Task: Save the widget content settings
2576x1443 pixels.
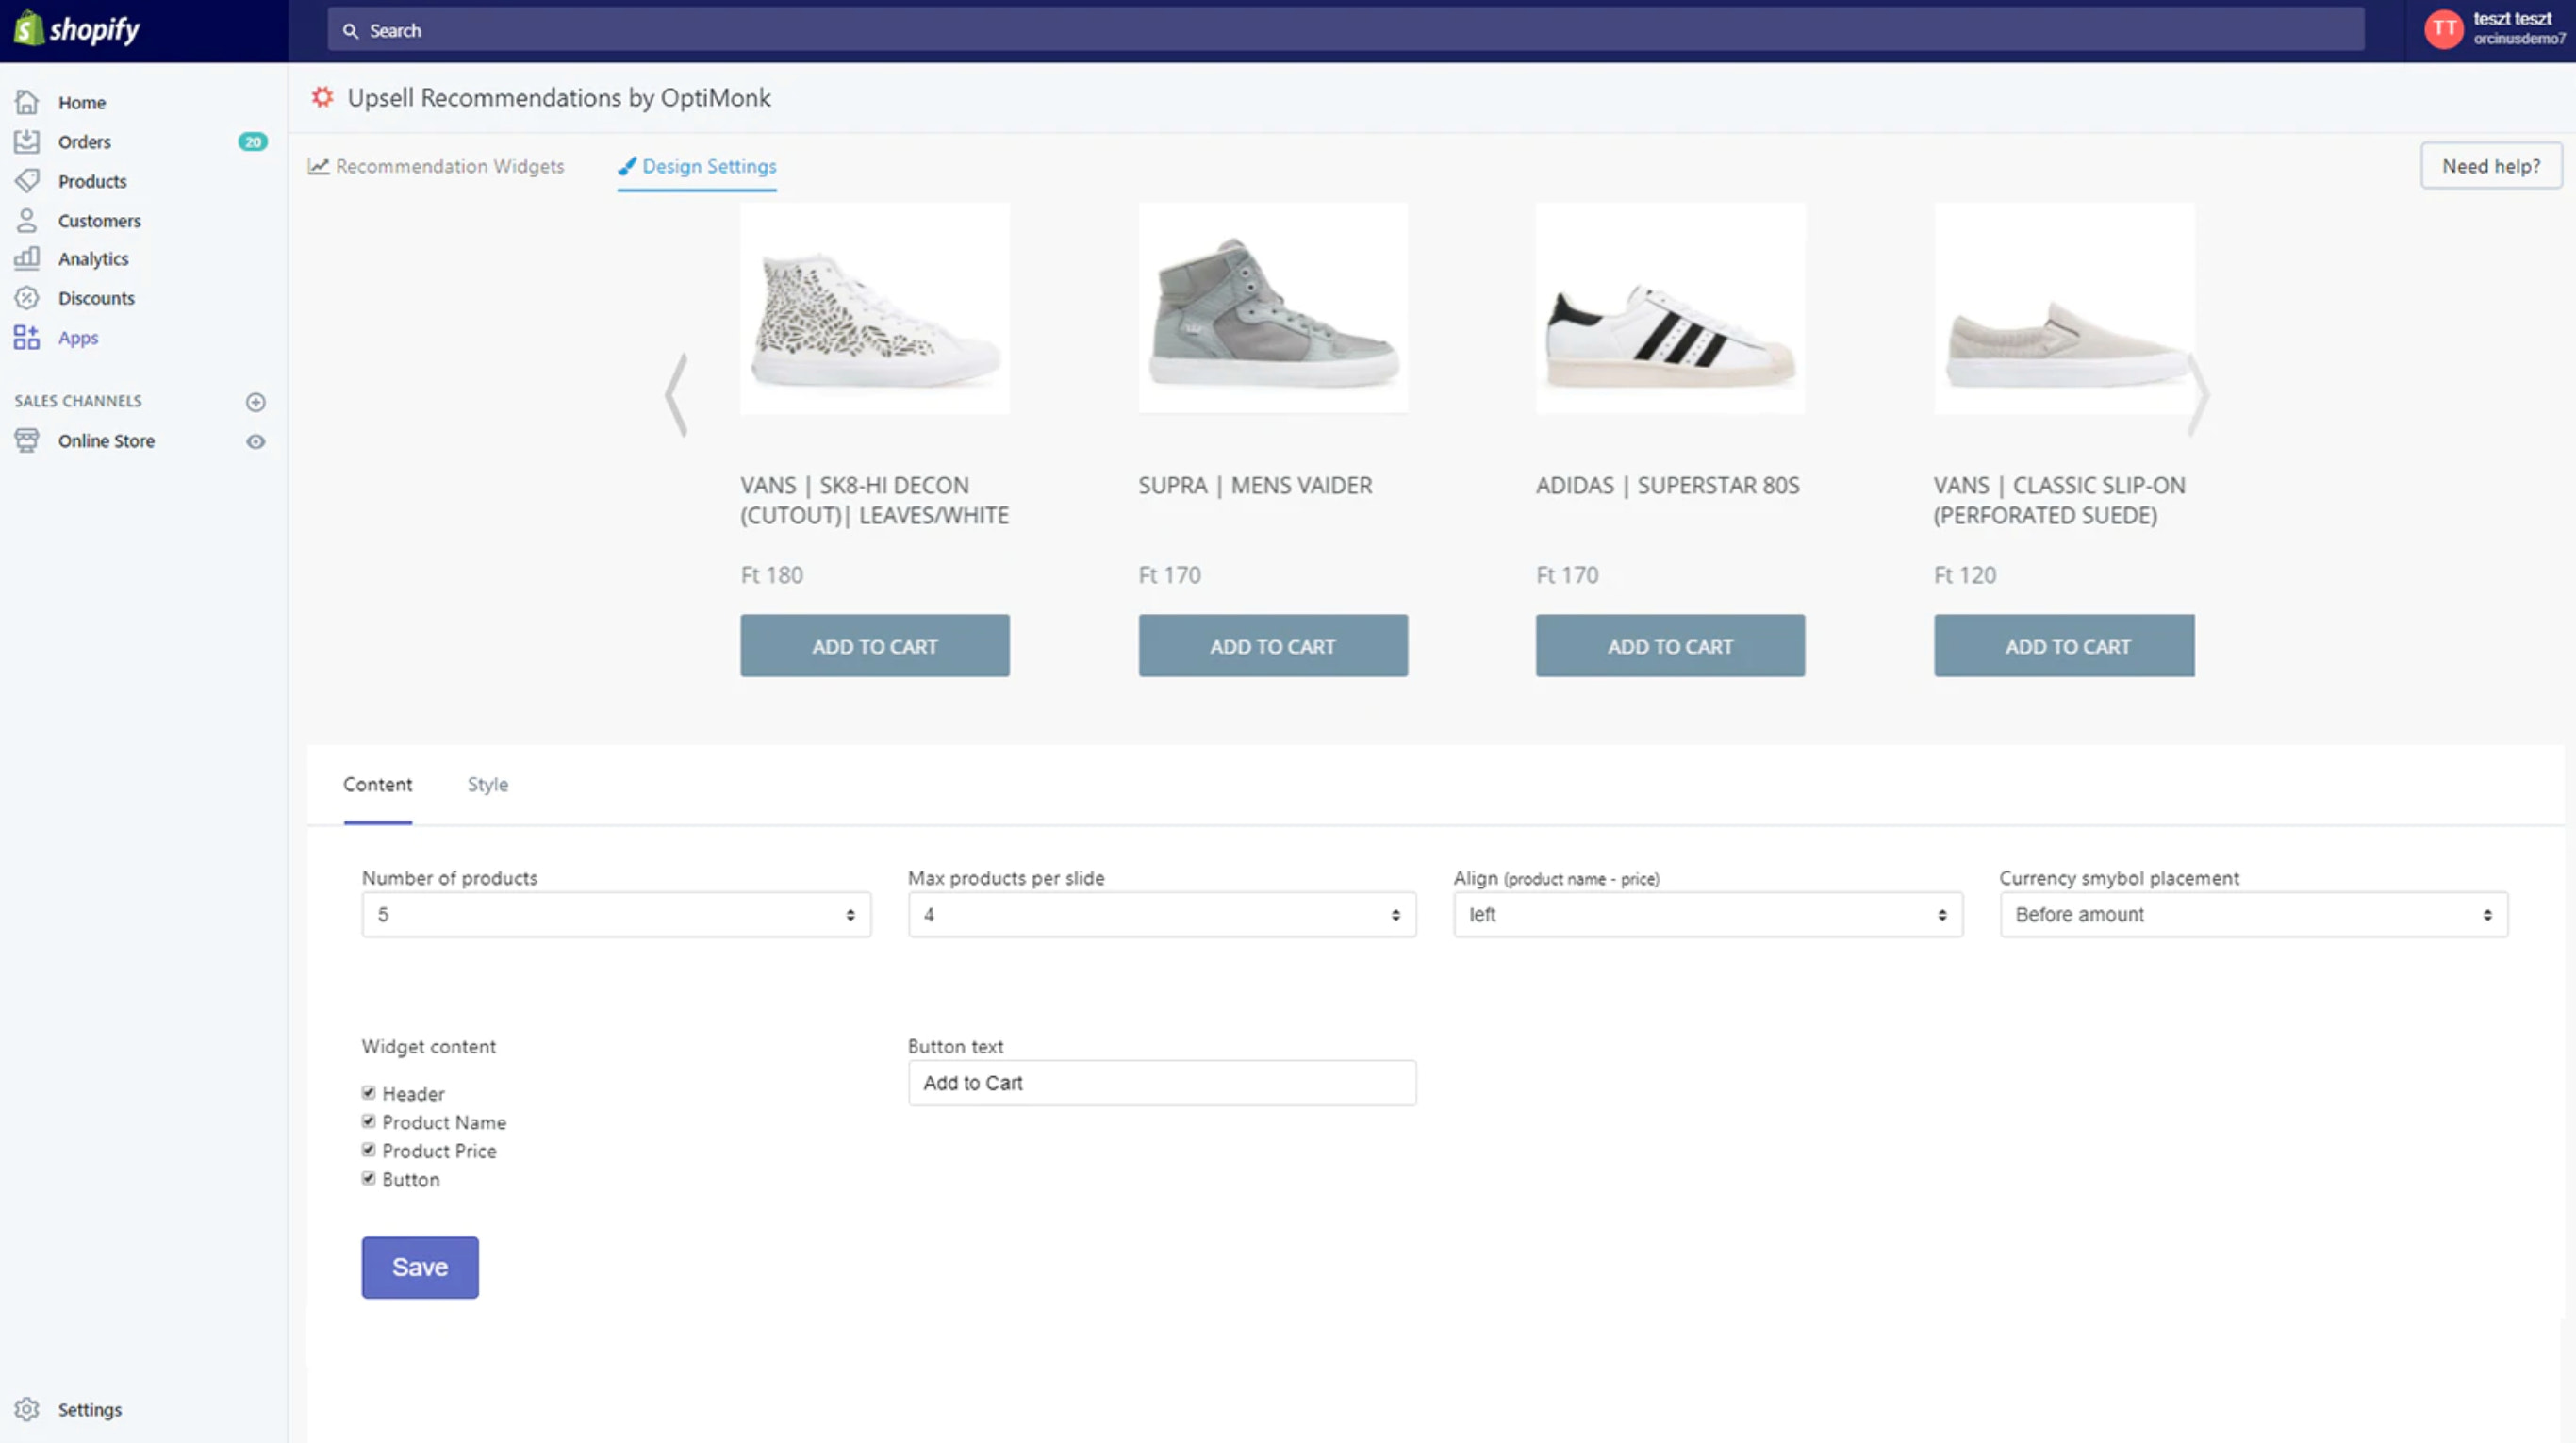Action: (419, 1266)
